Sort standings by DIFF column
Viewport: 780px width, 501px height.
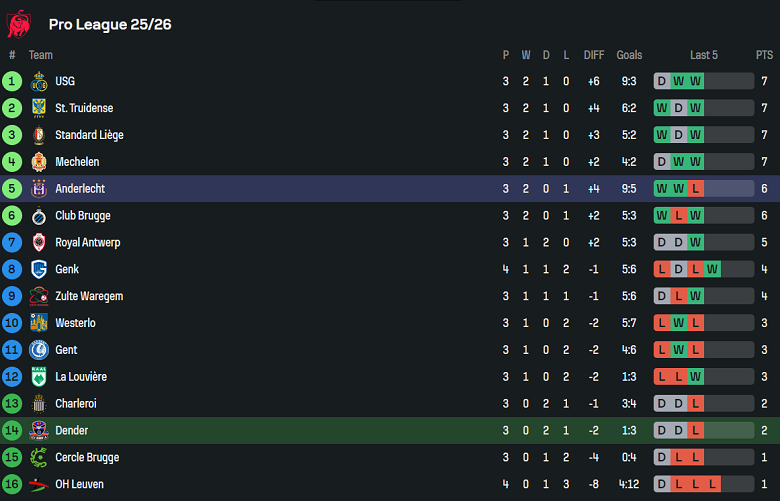click(x=594, y=55)
